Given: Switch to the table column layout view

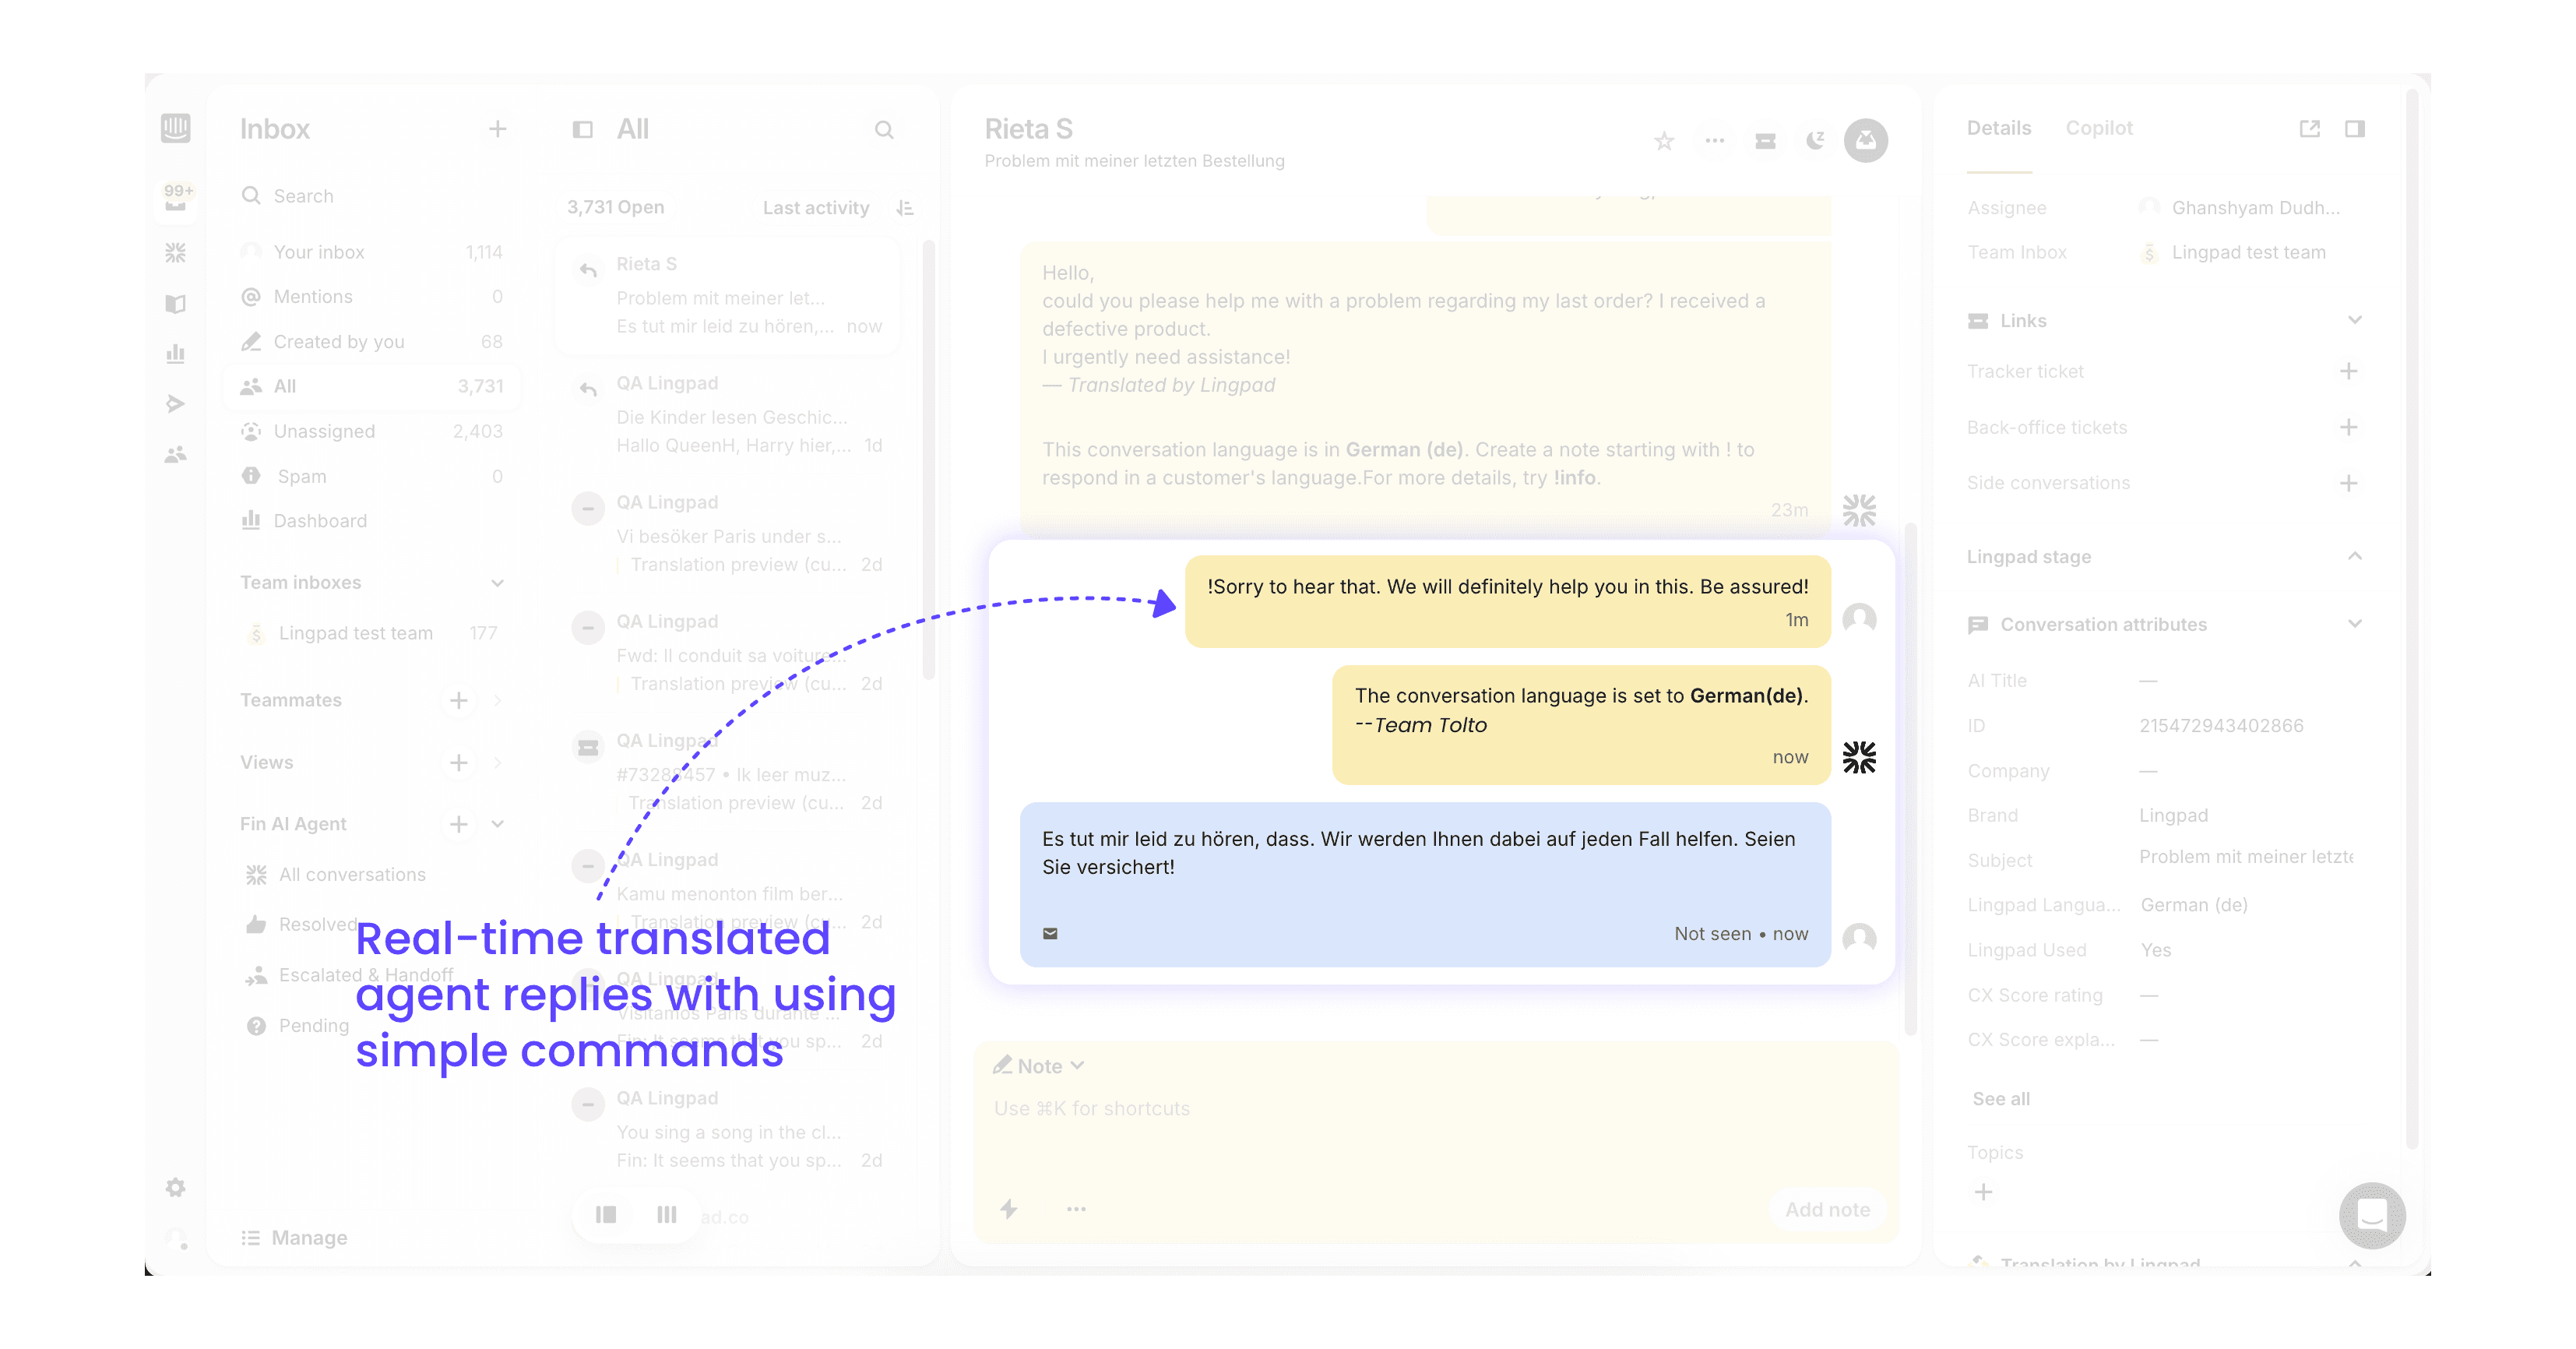Looking at the screenshot, I should click(x=666, y=1214).
